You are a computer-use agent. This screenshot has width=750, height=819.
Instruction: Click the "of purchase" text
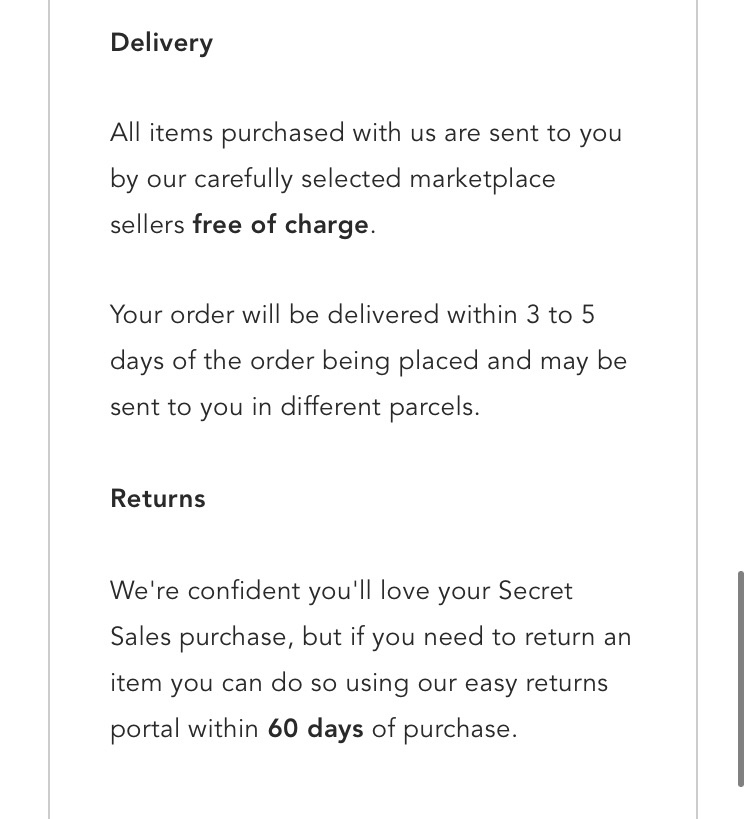[x=443, y=729]
